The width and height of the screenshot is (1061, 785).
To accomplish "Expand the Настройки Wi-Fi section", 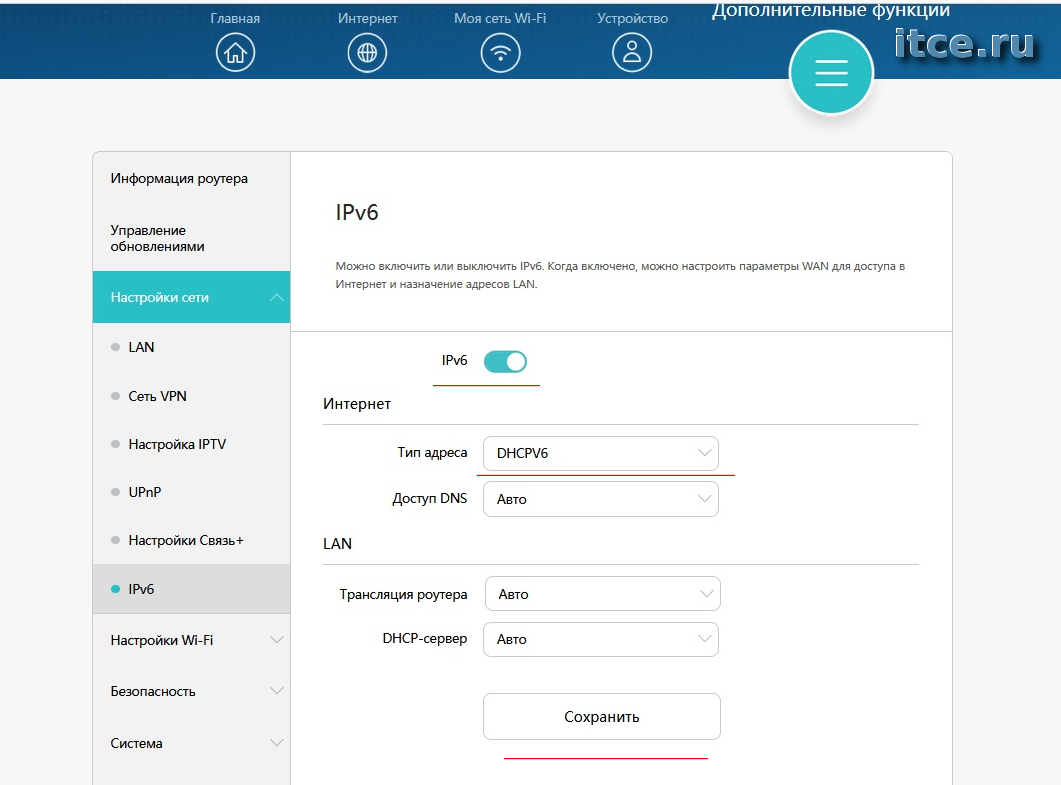I will tap(191, 640).
